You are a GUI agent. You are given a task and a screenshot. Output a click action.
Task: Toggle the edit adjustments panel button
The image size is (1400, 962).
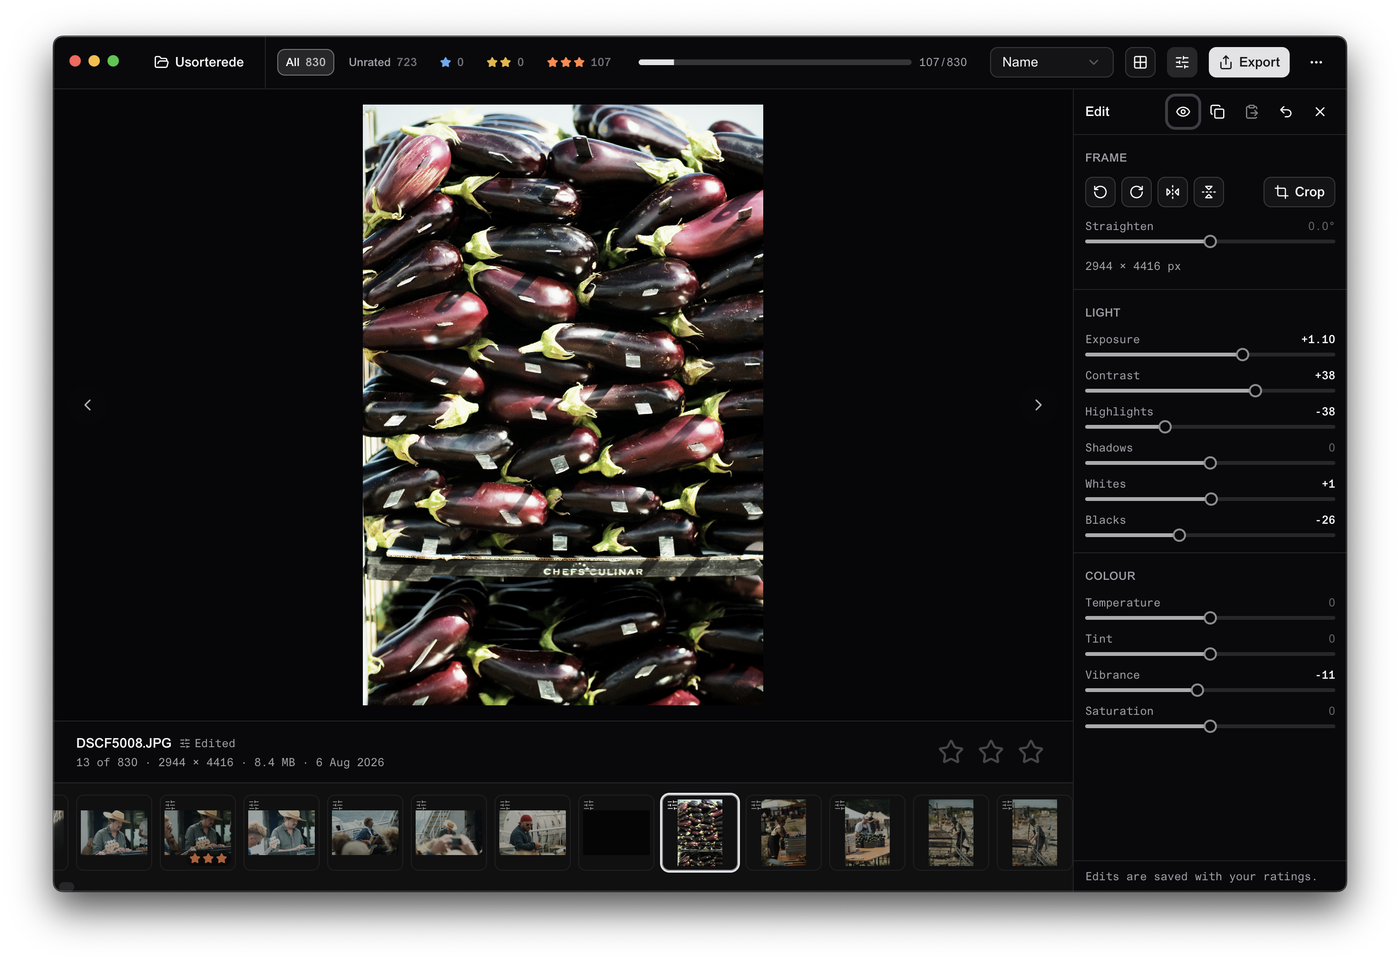(1182, 62)
